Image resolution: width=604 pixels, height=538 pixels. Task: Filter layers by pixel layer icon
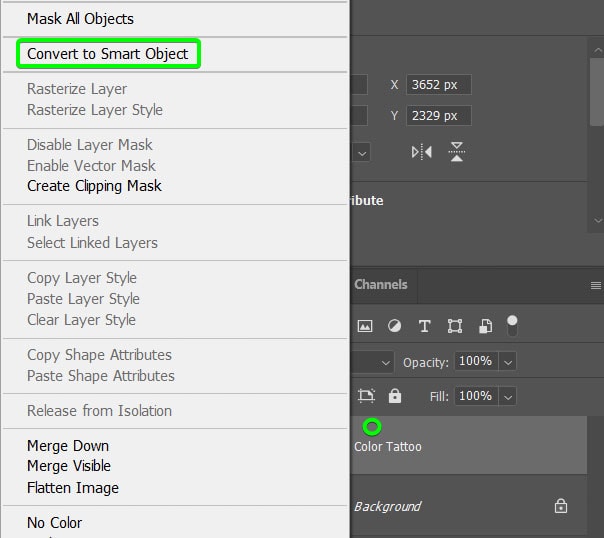(x=365, y=326)
